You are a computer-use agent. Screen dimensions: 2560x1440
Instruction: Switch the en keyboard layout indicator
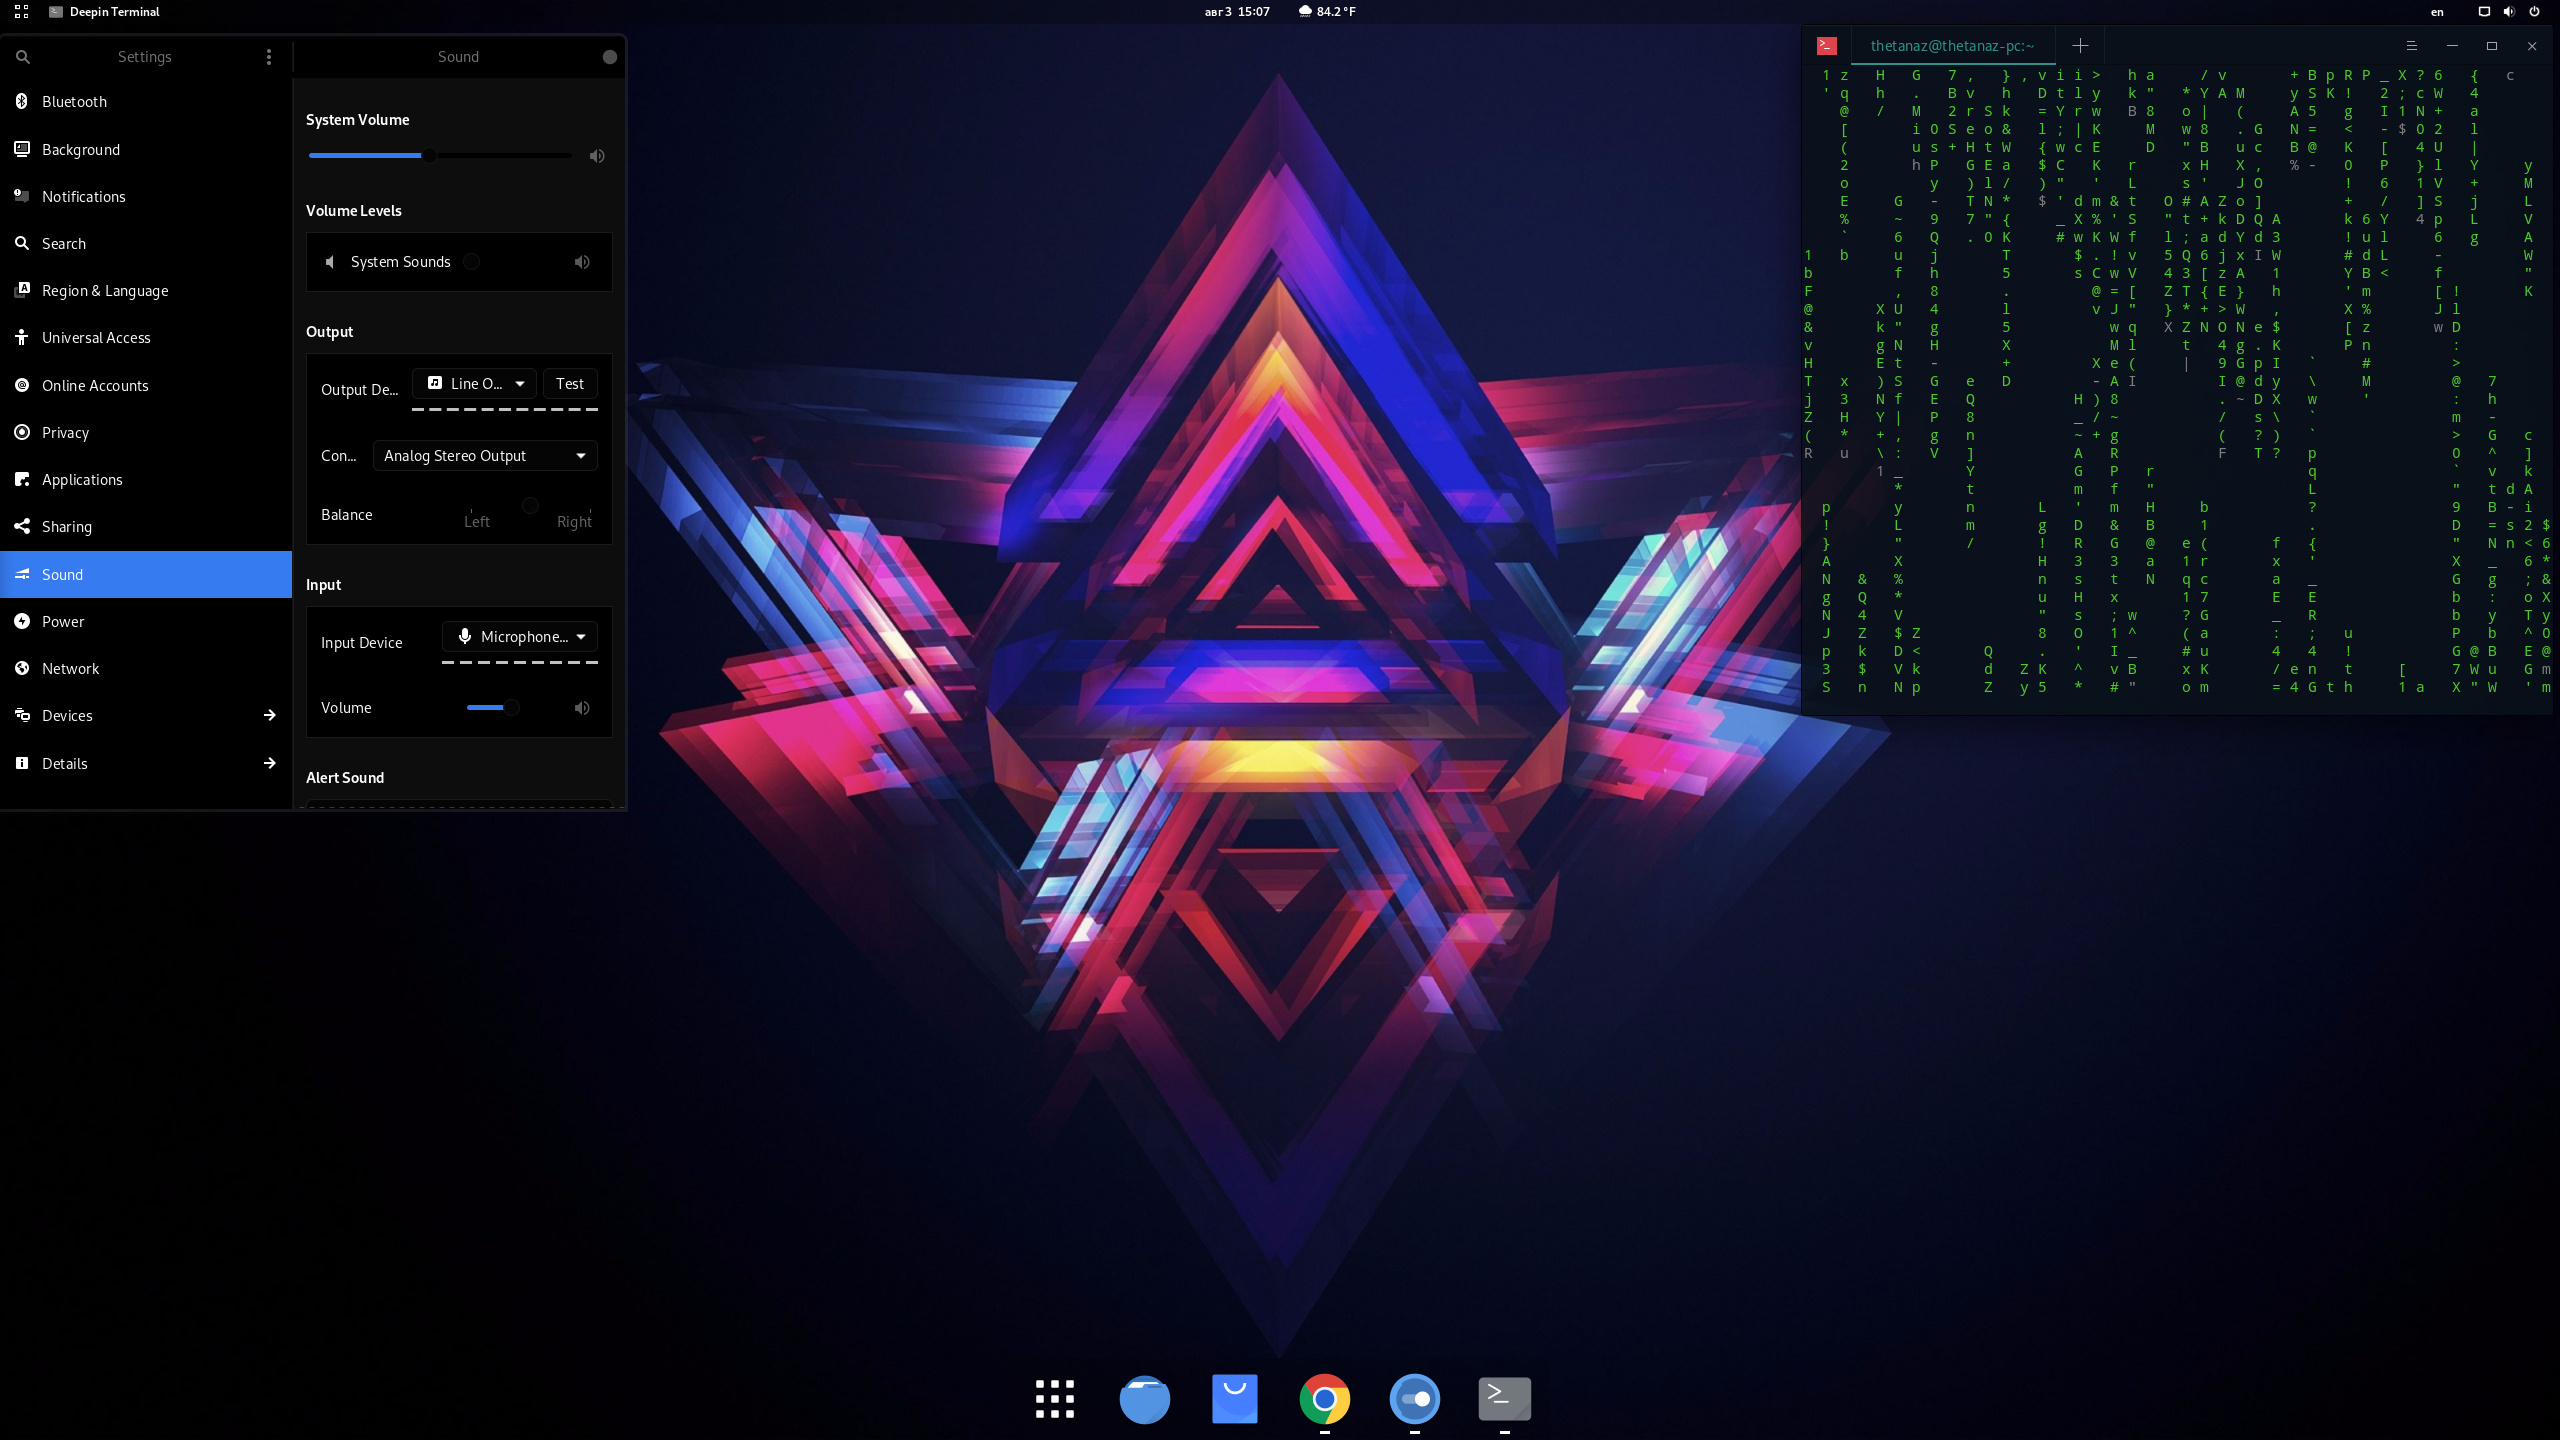click(2437, 12)
